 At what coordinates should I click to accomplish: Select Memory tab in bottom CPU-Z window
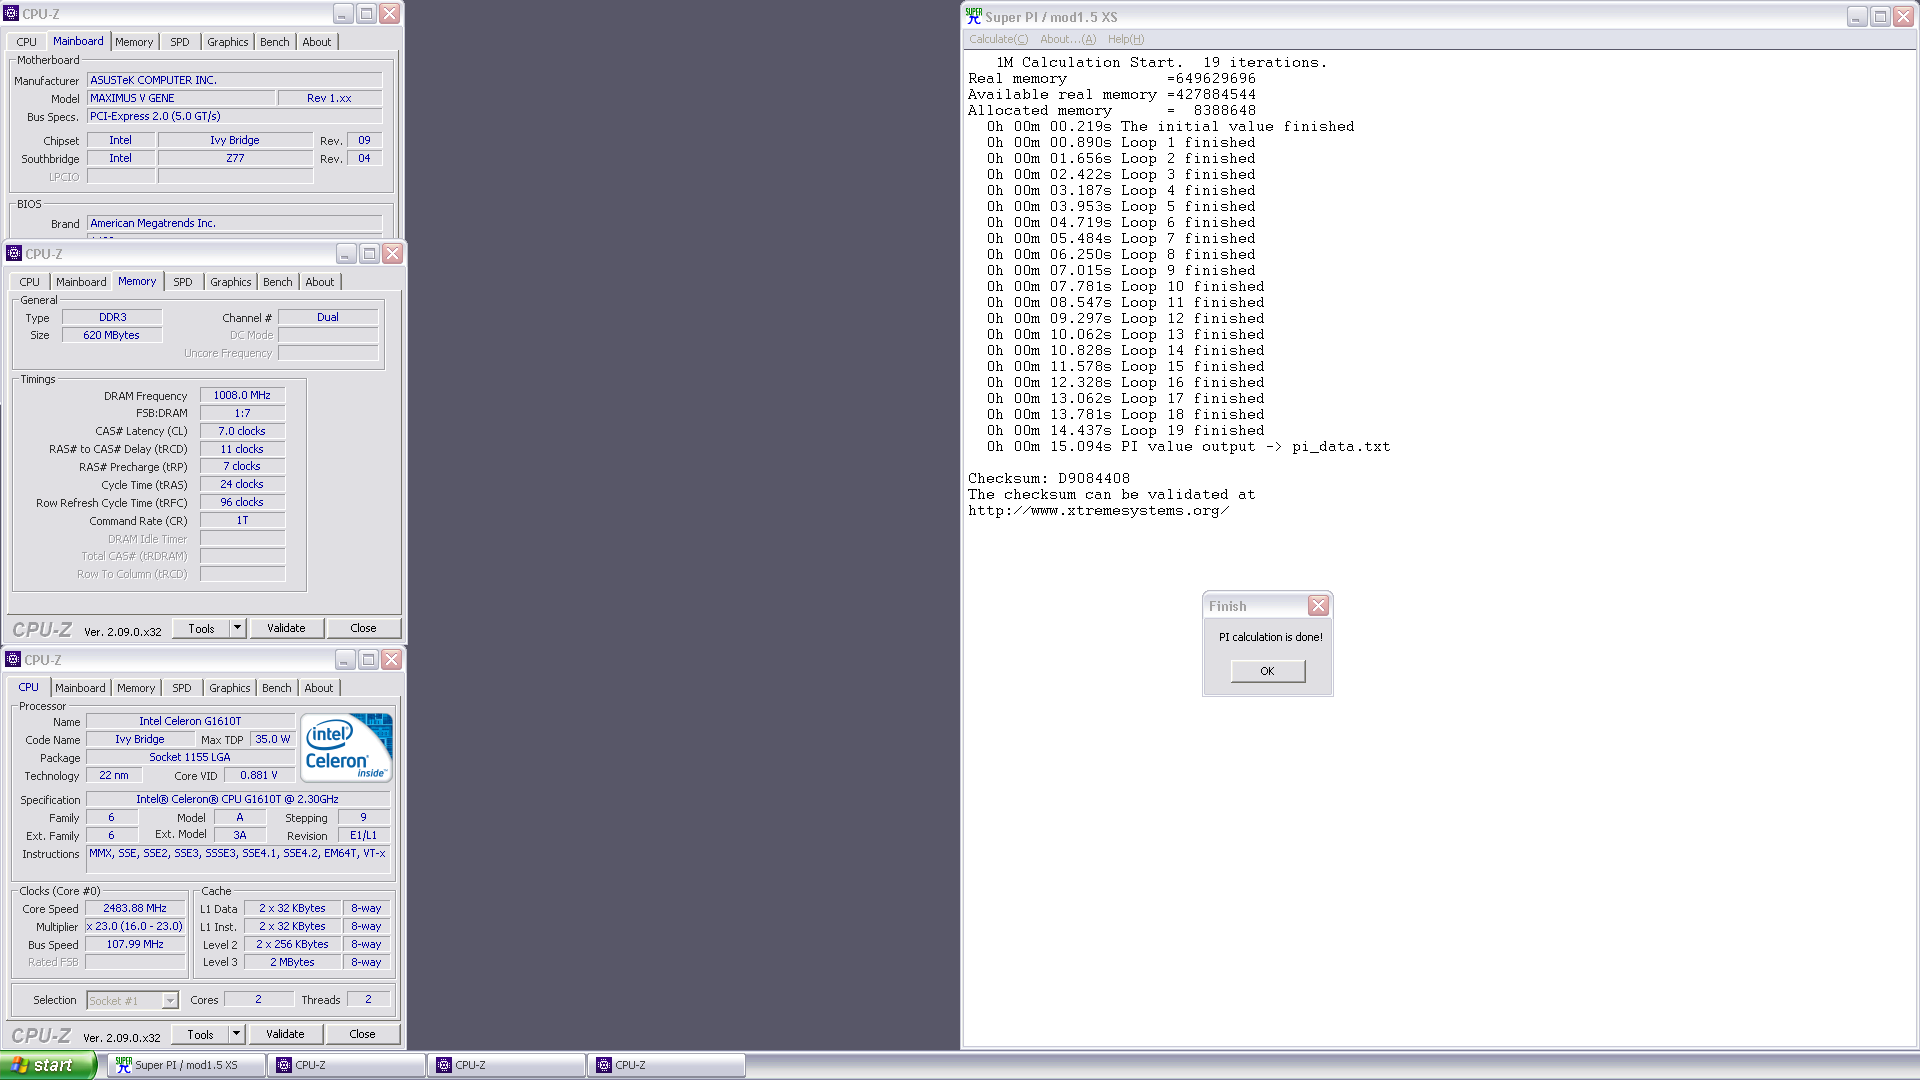[x=136, y=688]
